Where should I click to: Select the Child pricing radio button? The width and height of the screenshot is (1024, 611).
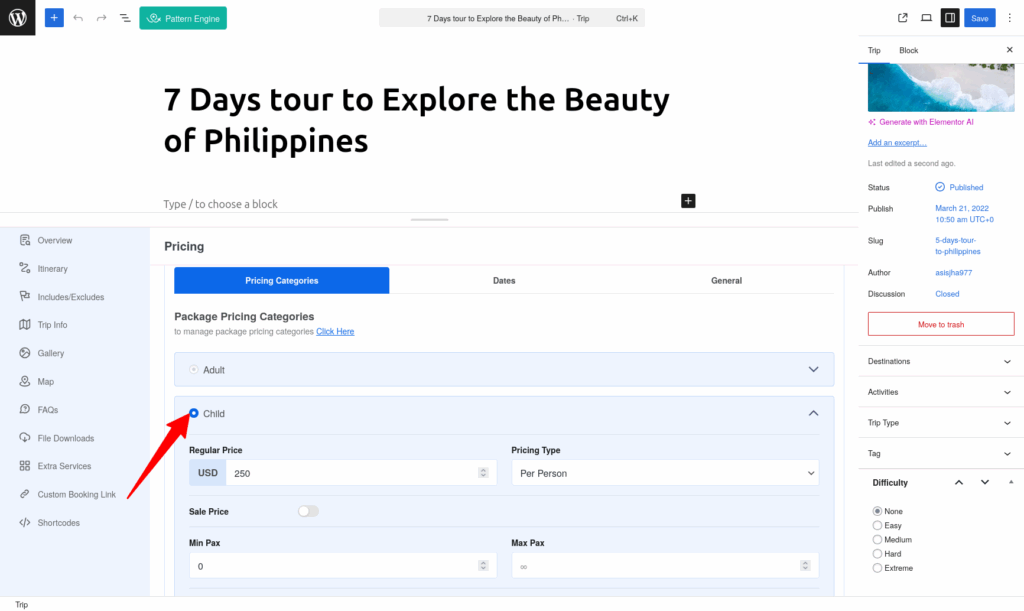click(x=194, y=413)
